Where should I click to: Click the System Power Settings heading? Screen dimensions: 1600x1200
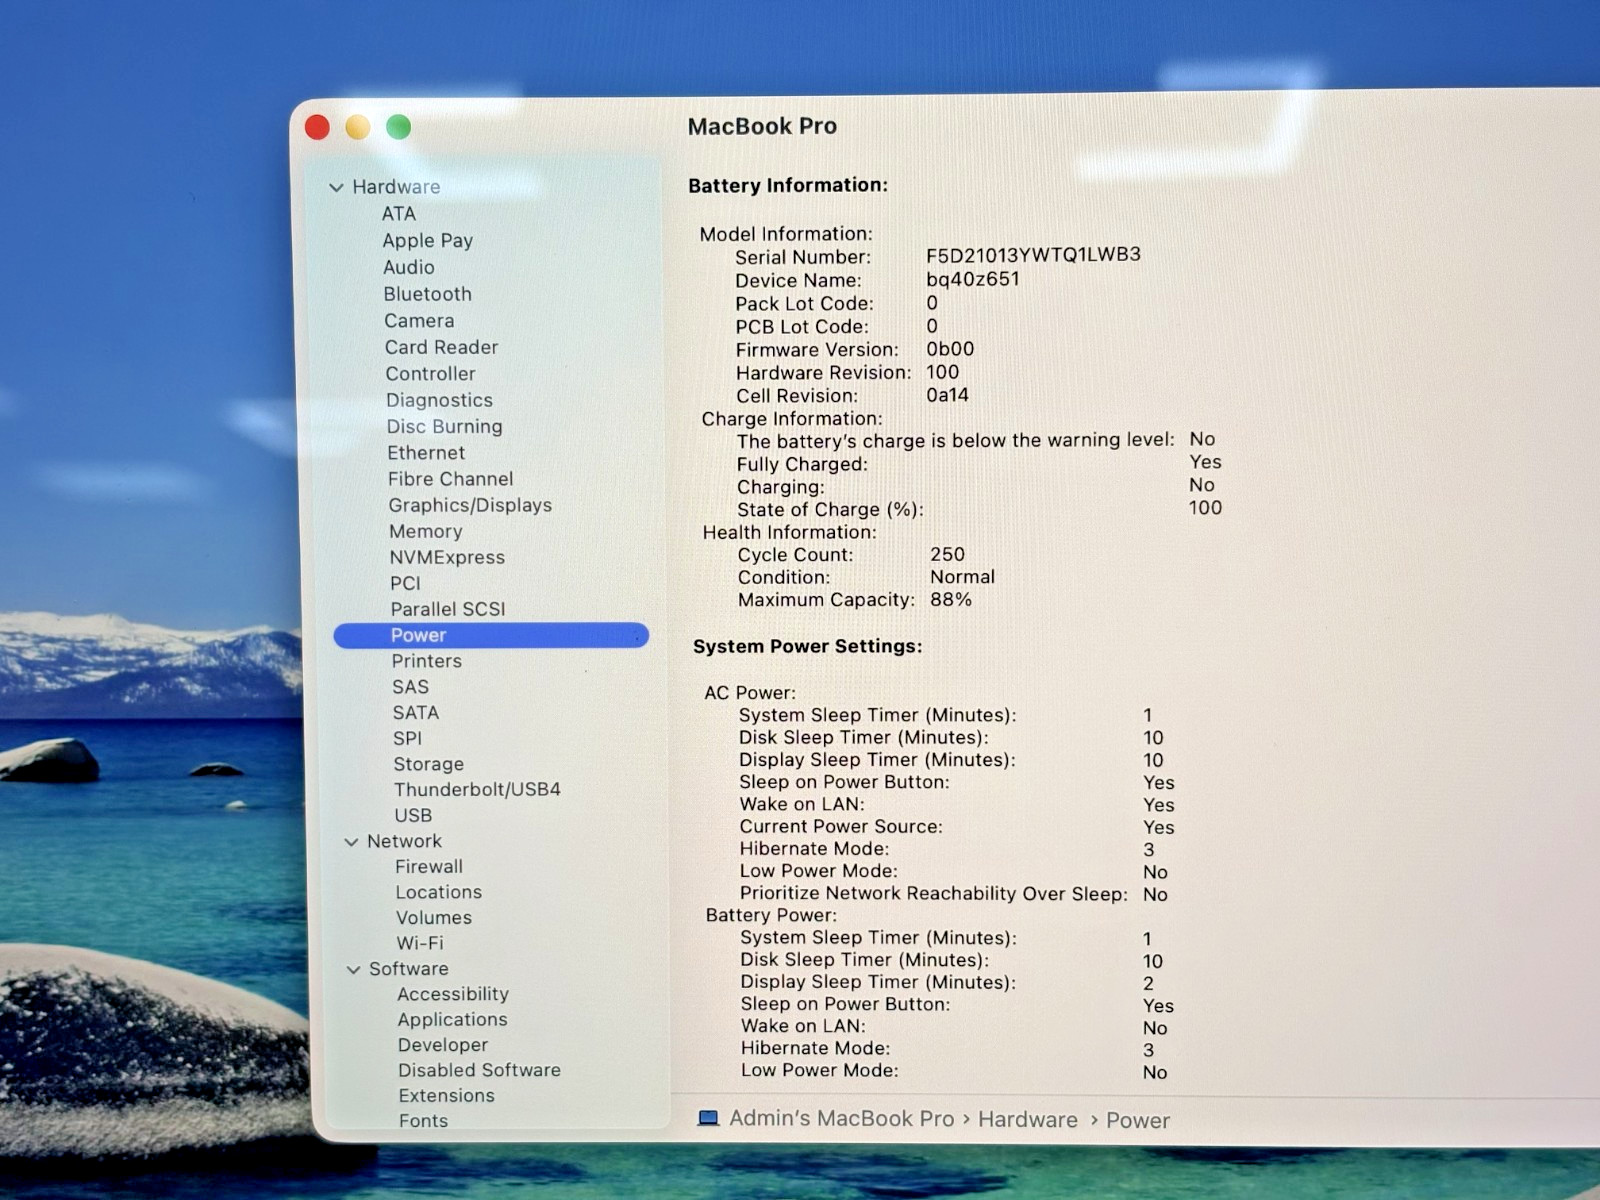pos(808,646)
